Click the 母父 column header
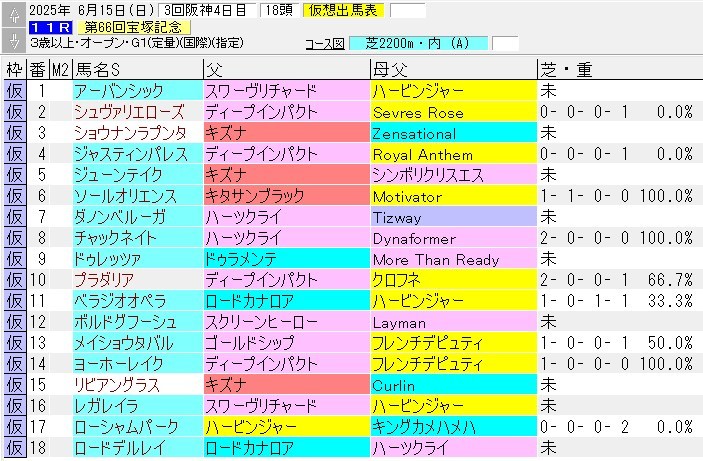The image size is (703, 461). tap(454, 70)
